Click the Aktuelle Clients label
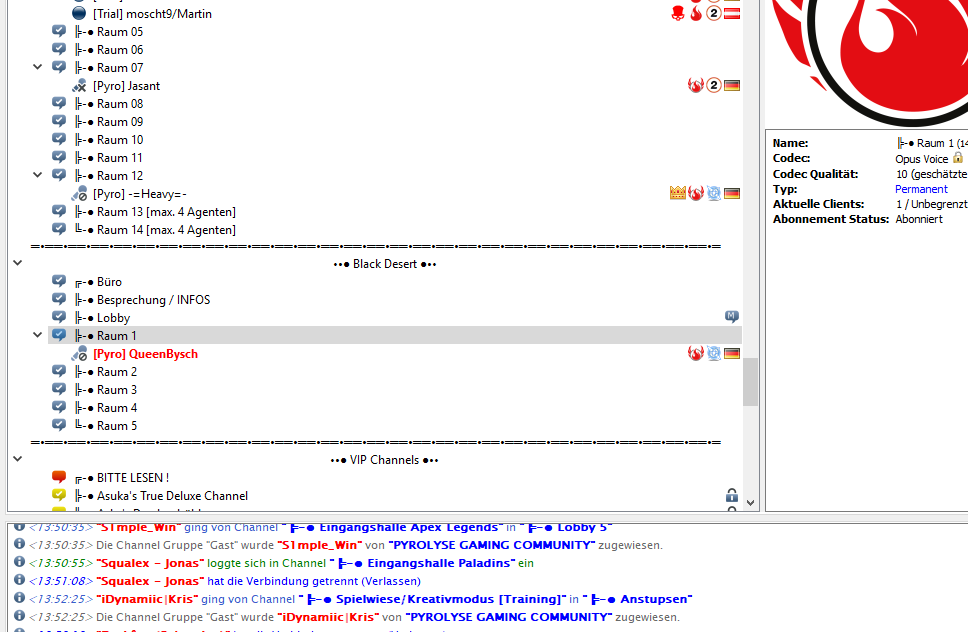Image resolution: width=968 pixels, height=632 pixels. pos(818,204)
